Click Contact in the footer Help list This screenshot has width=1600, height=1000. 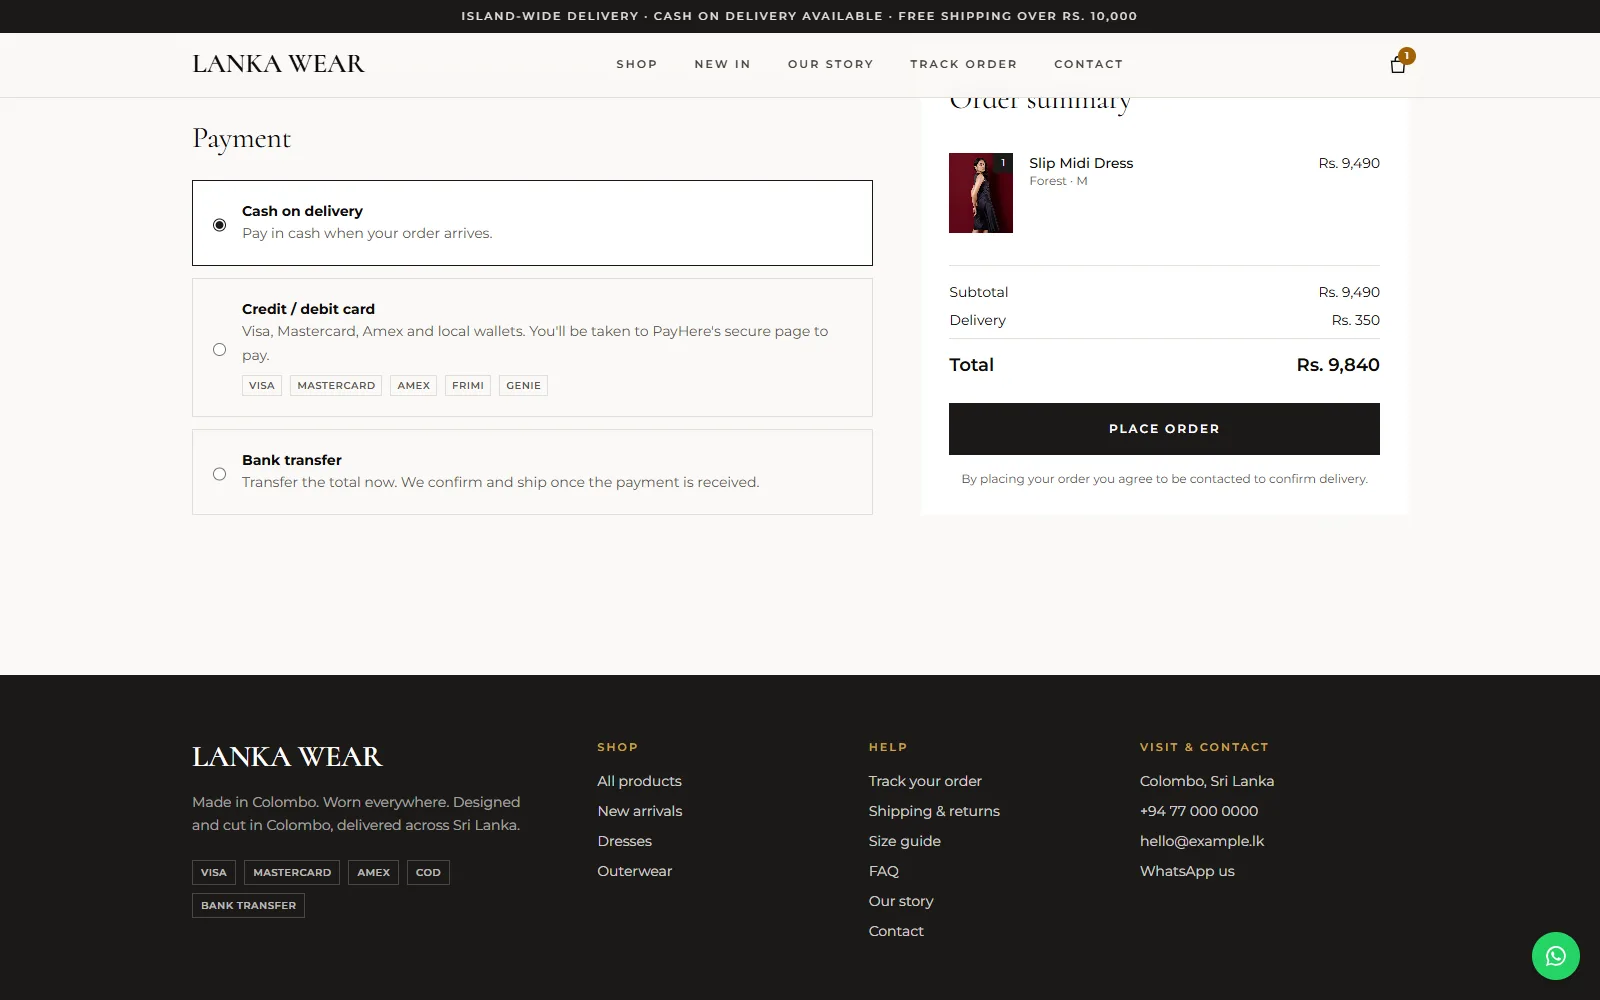[896, 931]
